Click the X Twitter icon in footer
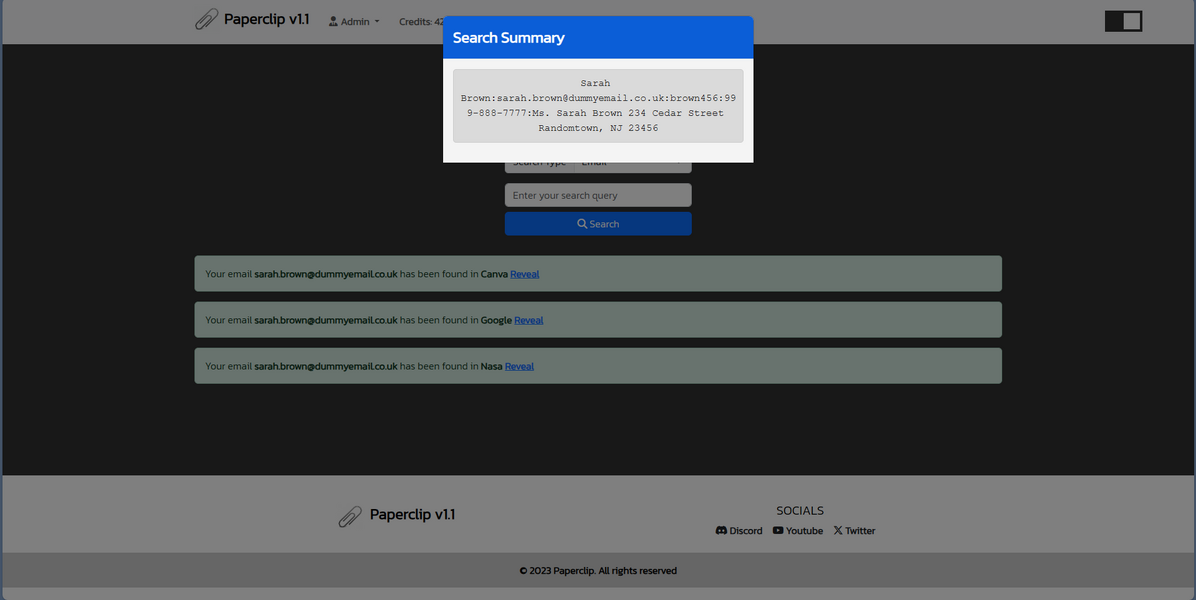The image size is (1196, 600). [838, 531]
